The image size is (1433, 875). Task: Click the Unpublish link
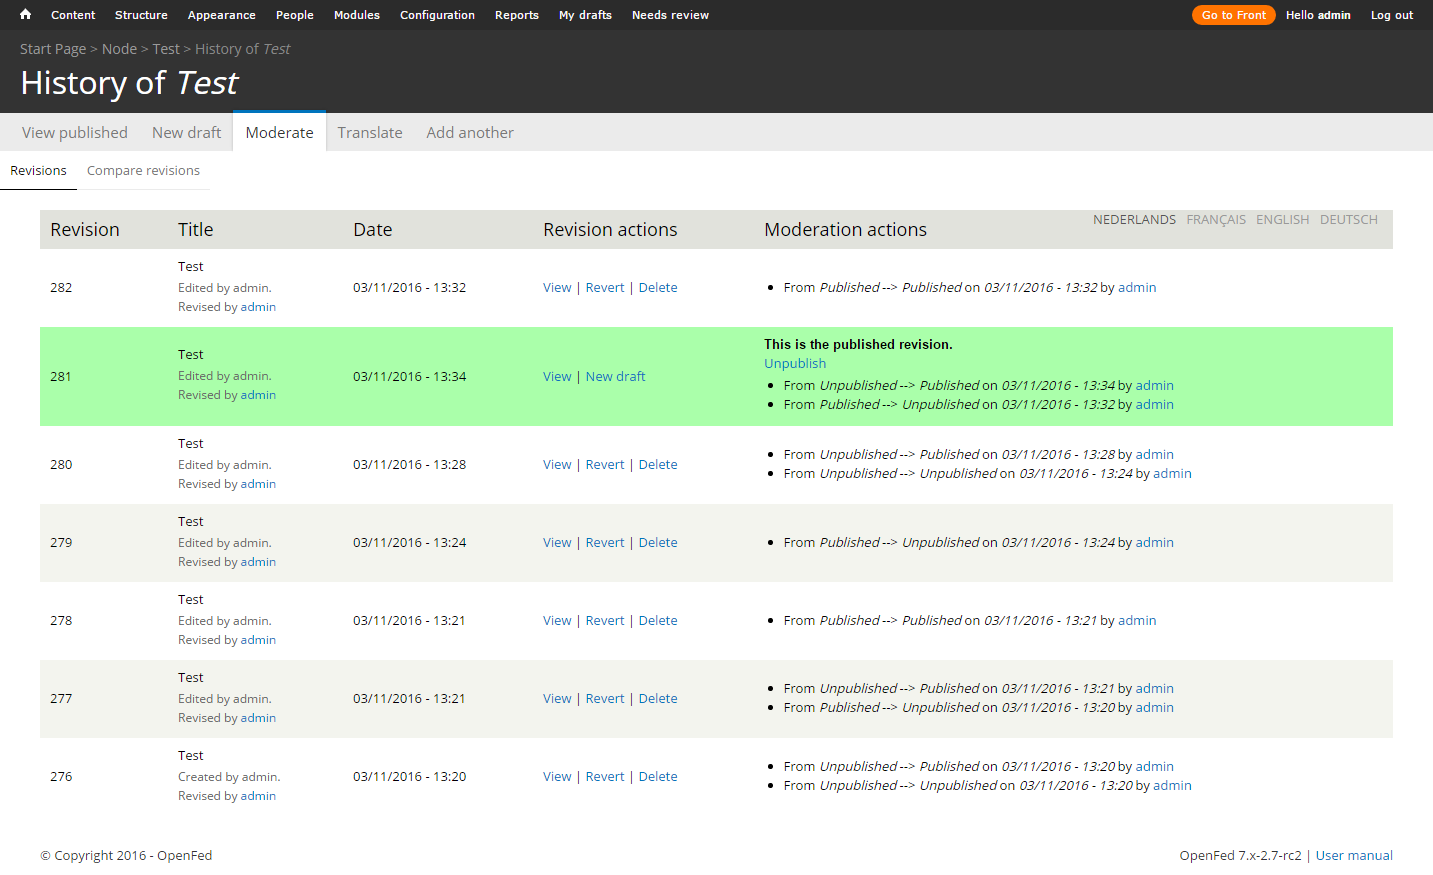pyautogui.click(x=795, y=364)
